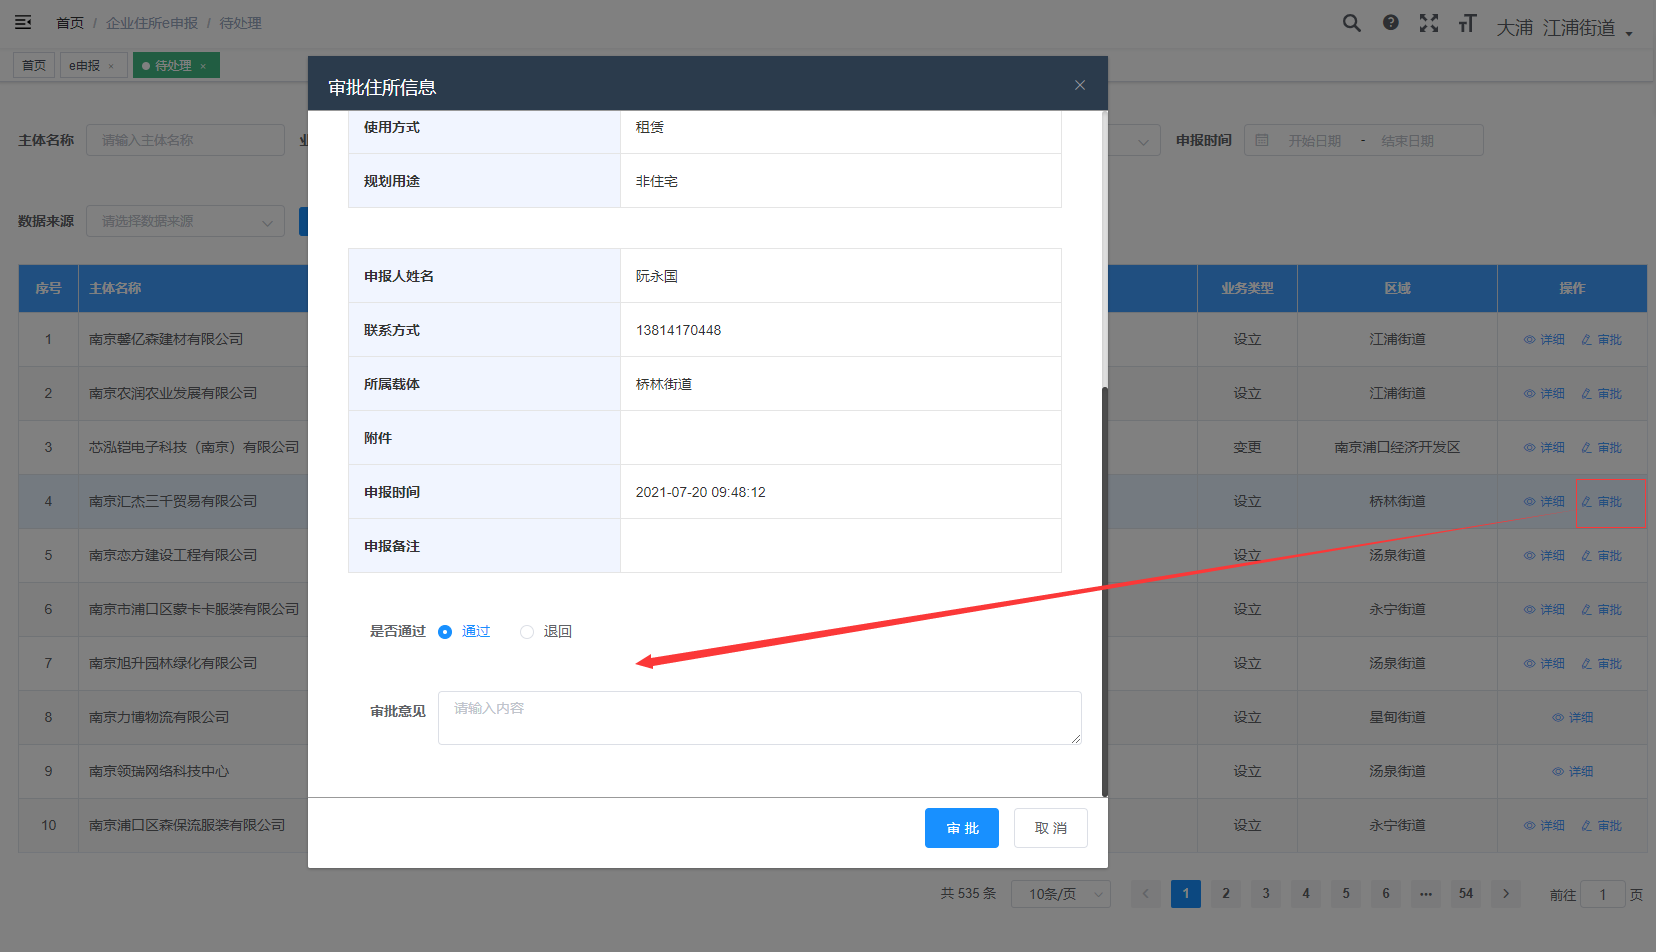Close the e申报 tab with its x

(x=111, y=66)
